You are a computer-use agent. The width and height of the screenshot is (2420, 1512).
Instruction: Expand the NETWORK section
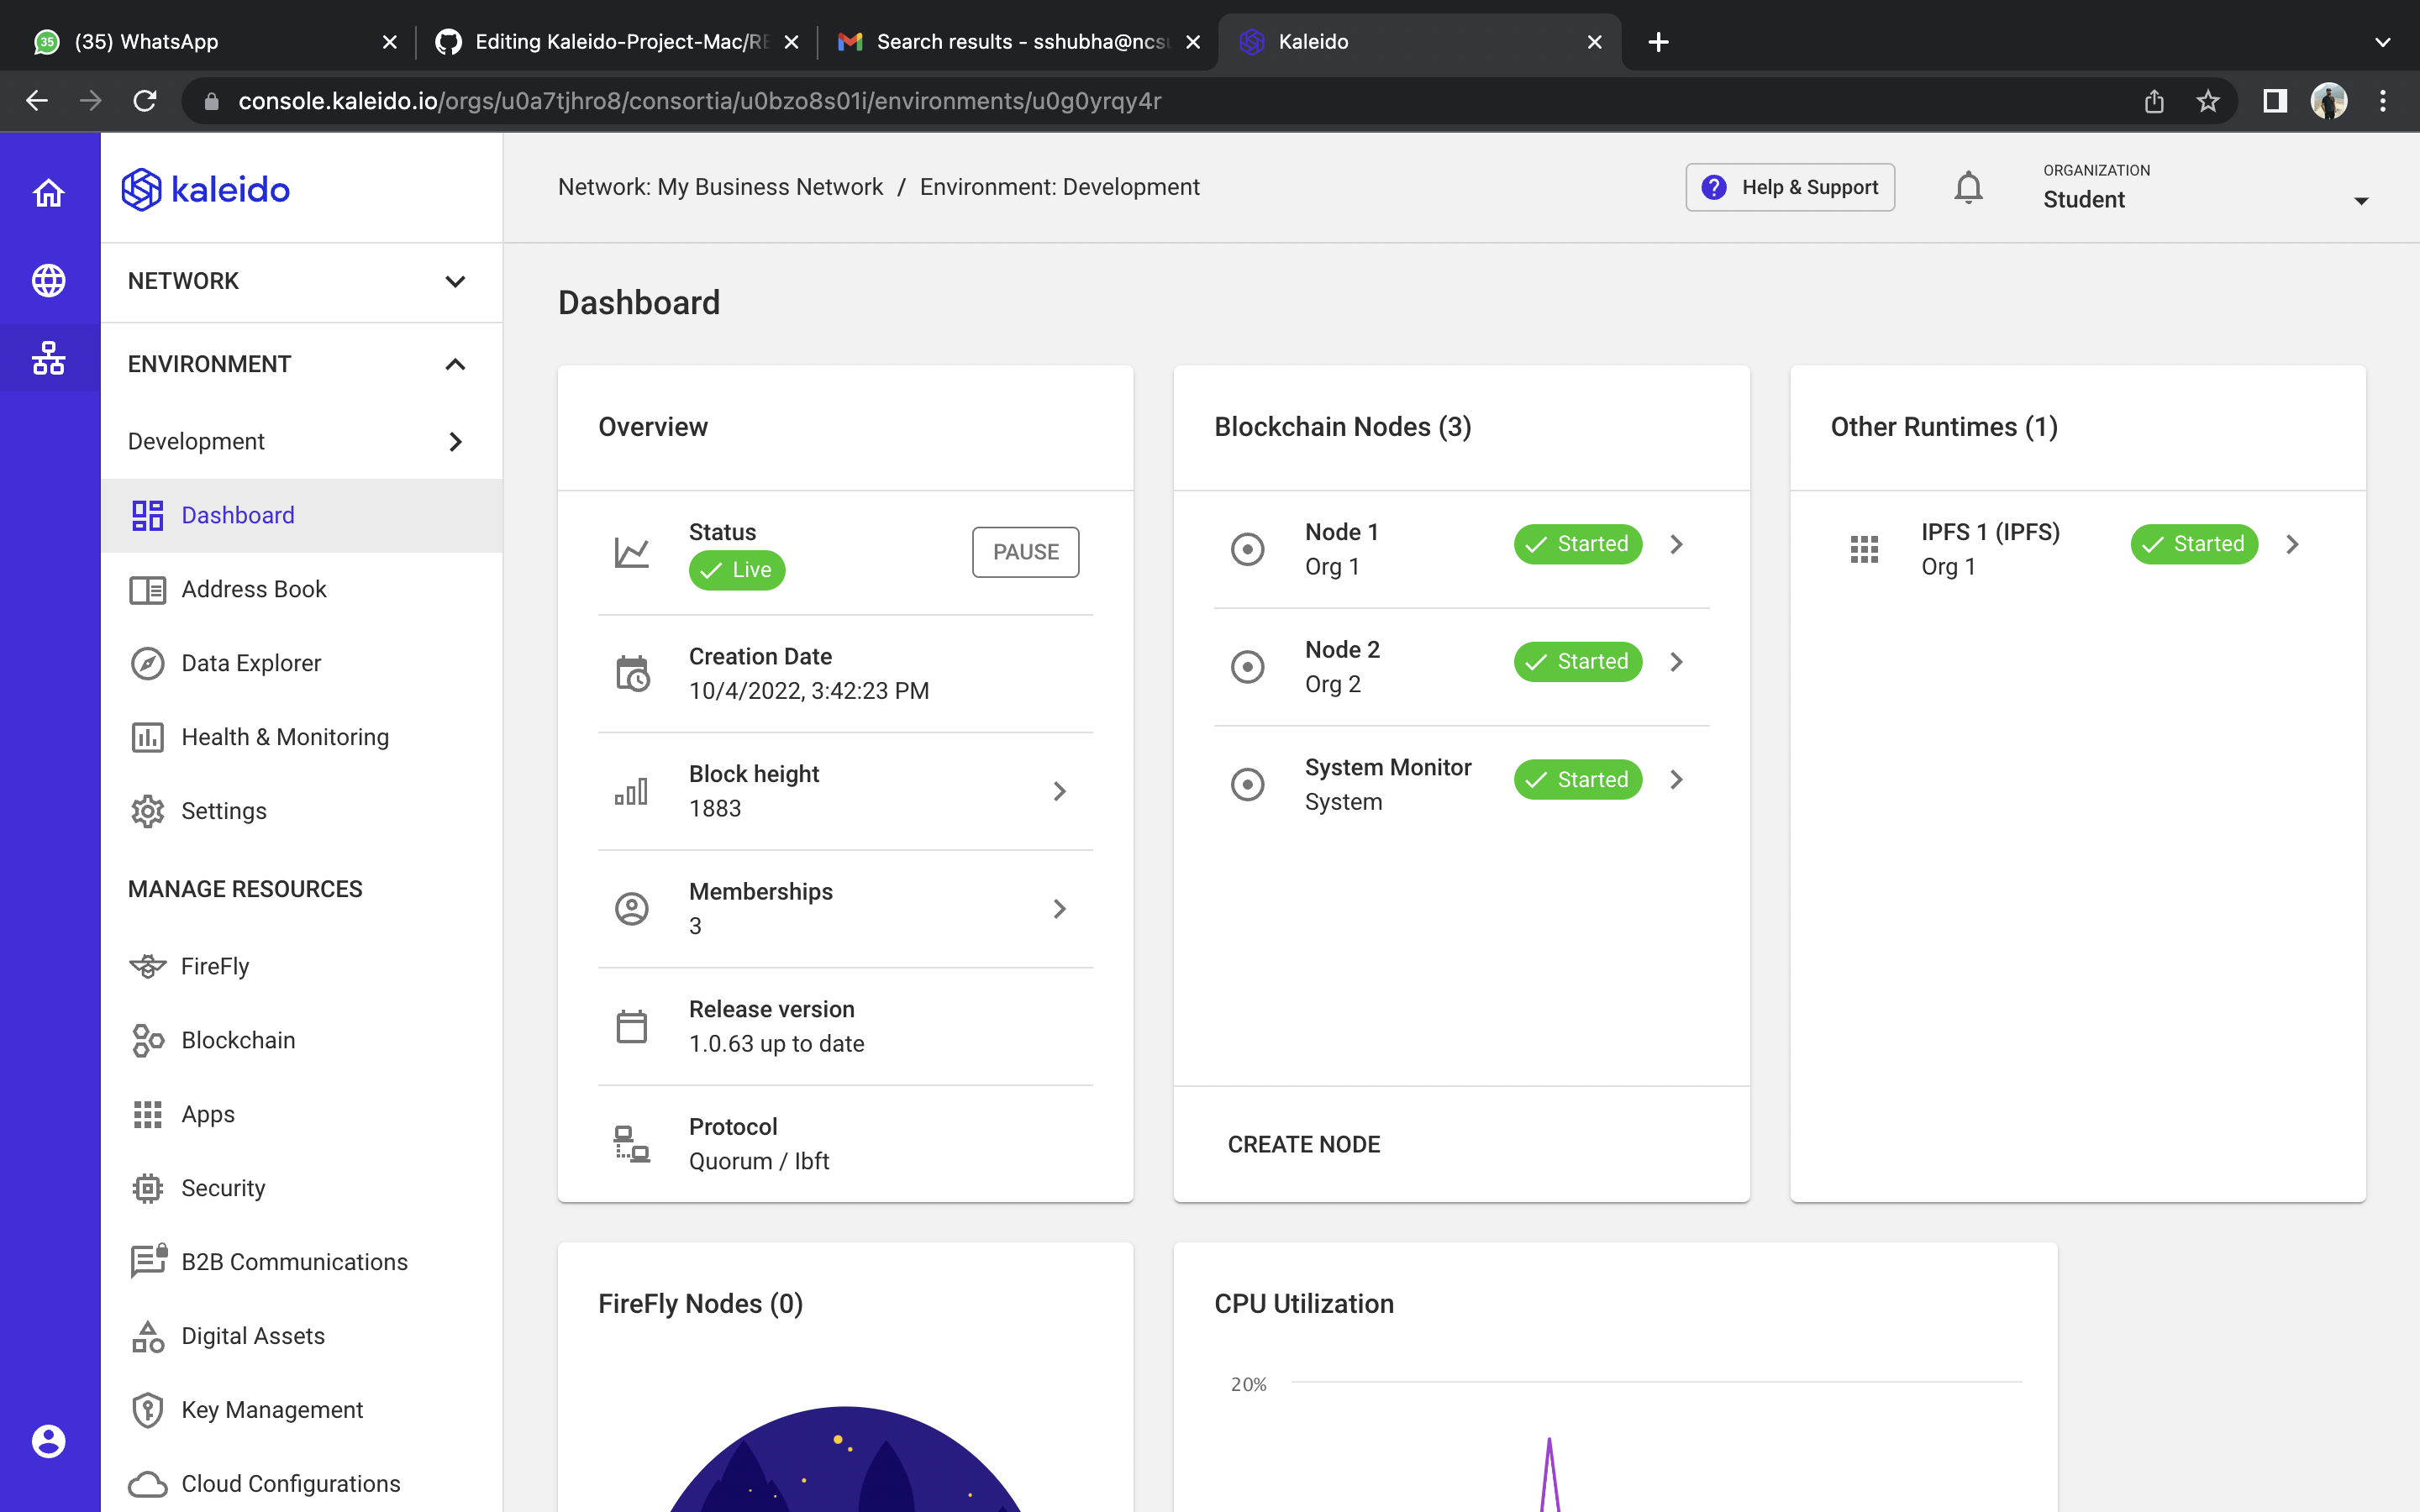(302, 281)
